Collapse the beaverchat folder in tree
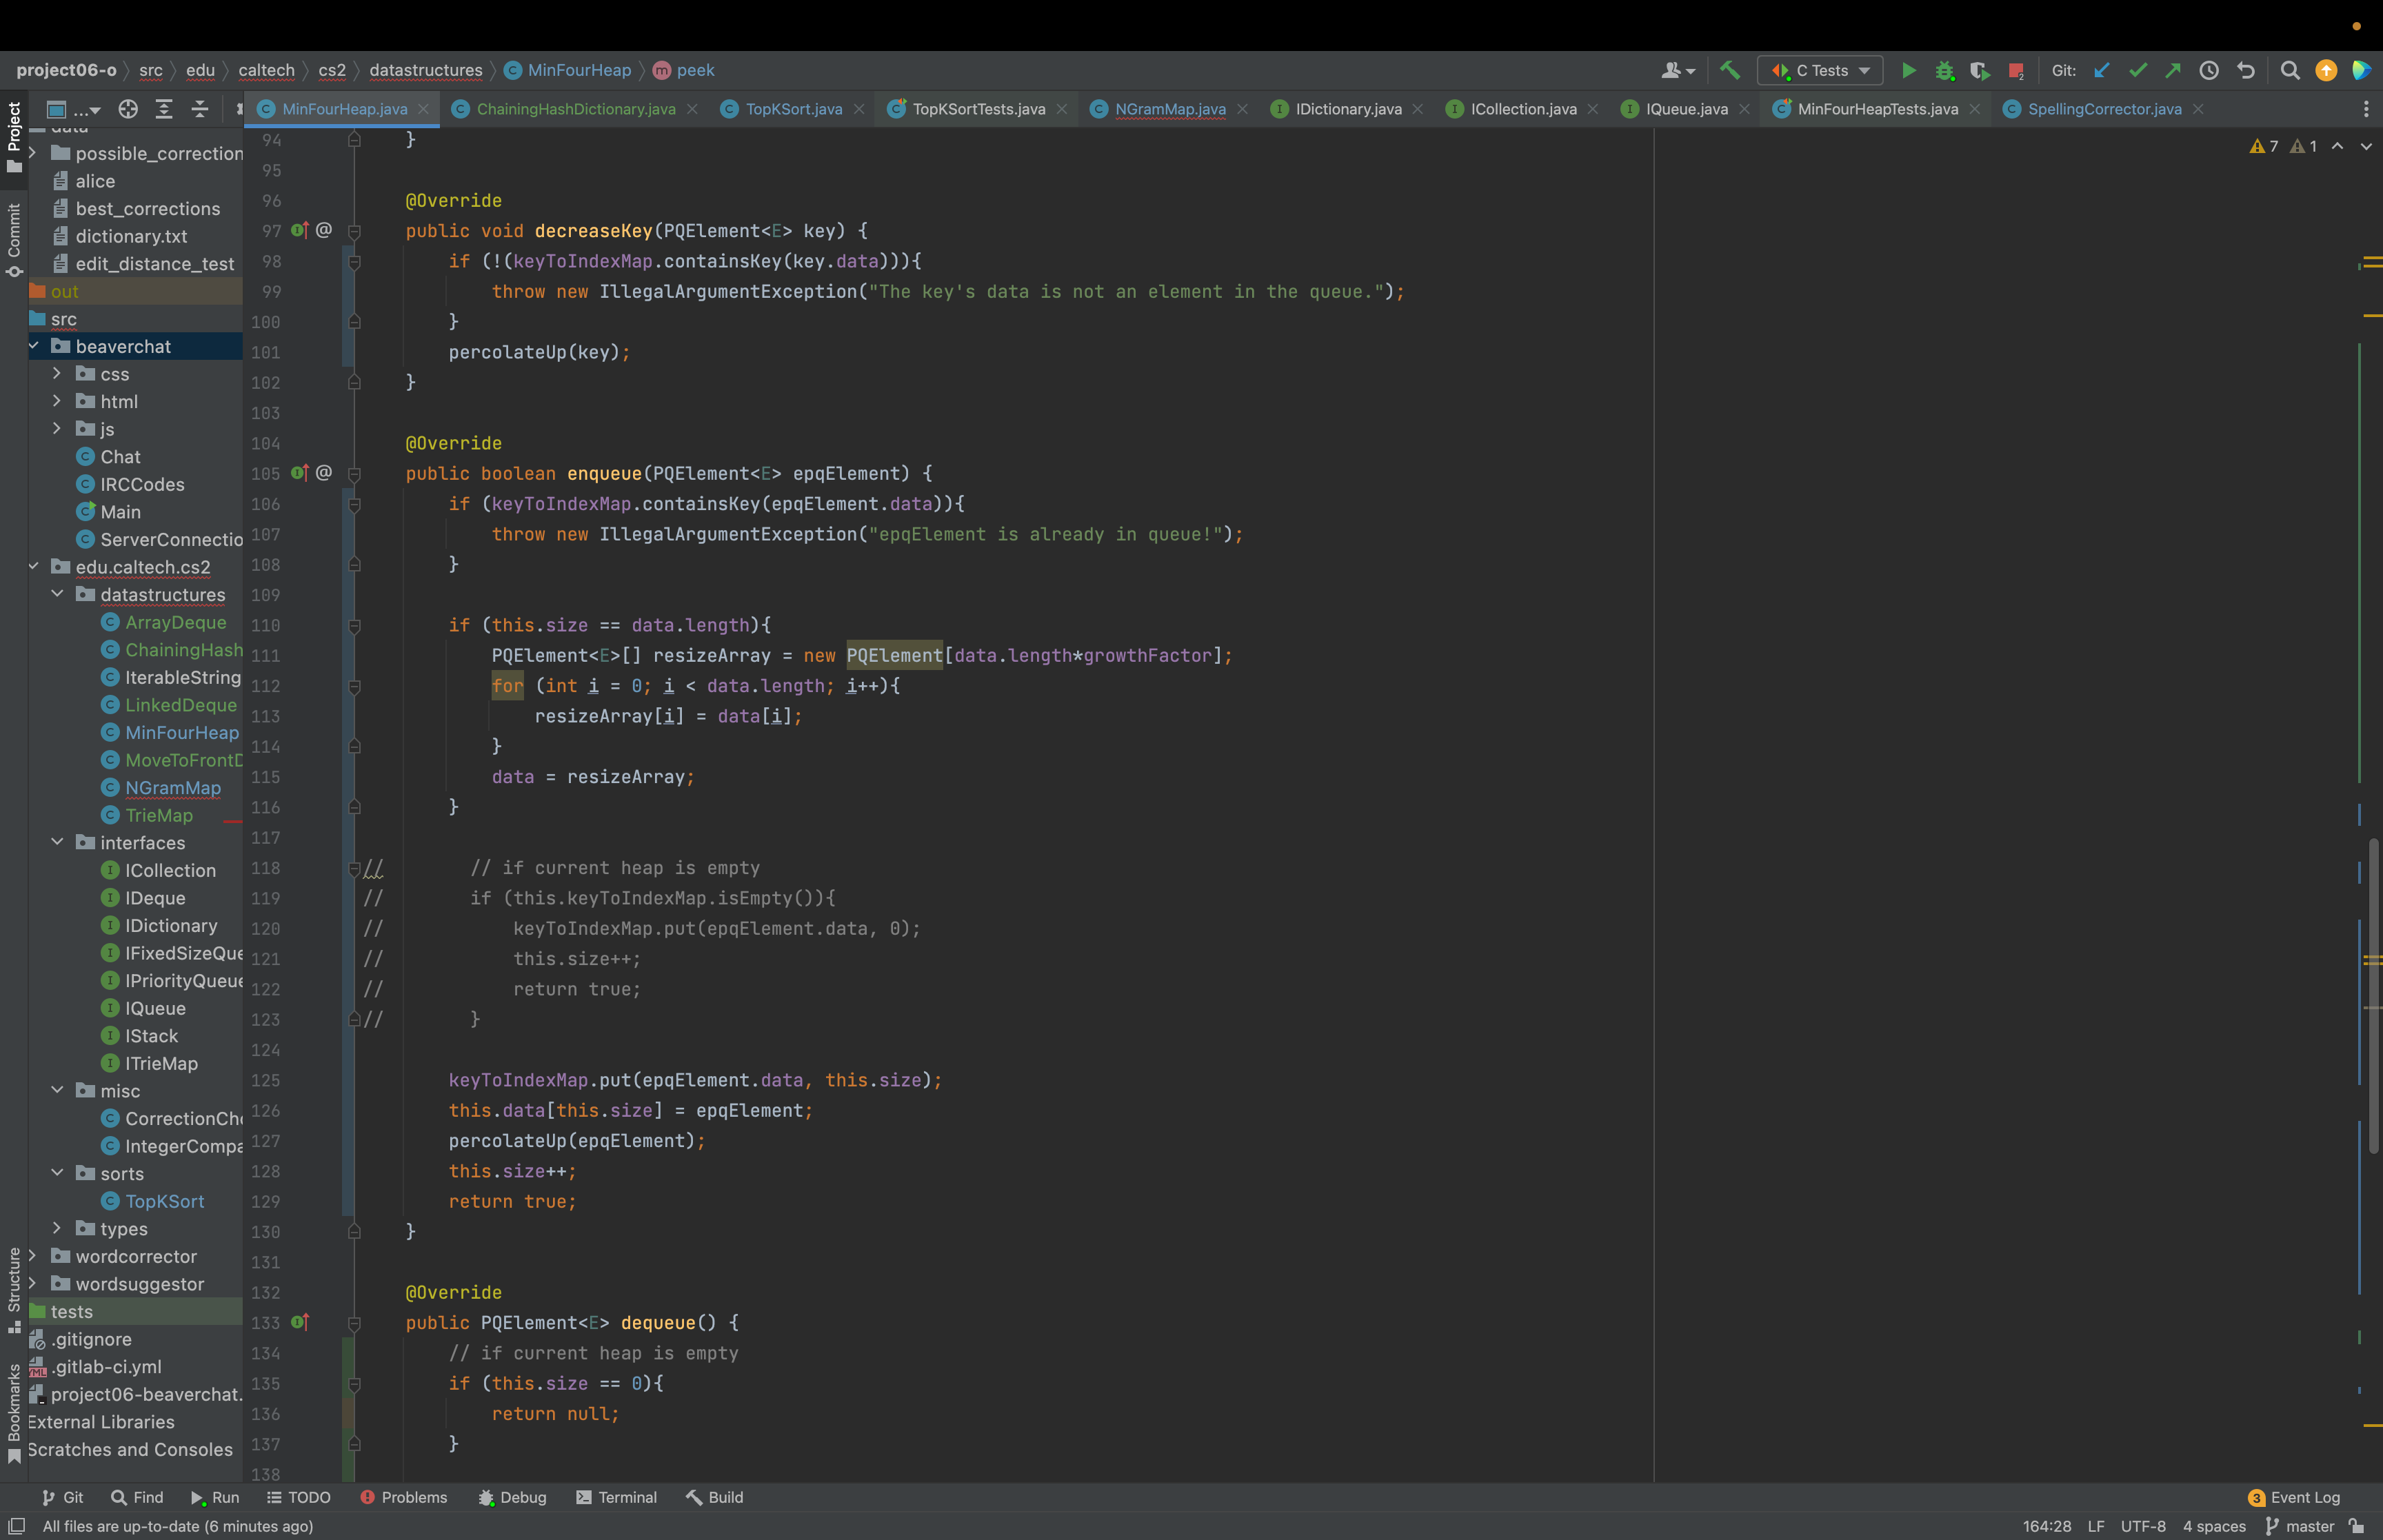The width and height of the screenshot is (2383, 1540). point(33,346)
